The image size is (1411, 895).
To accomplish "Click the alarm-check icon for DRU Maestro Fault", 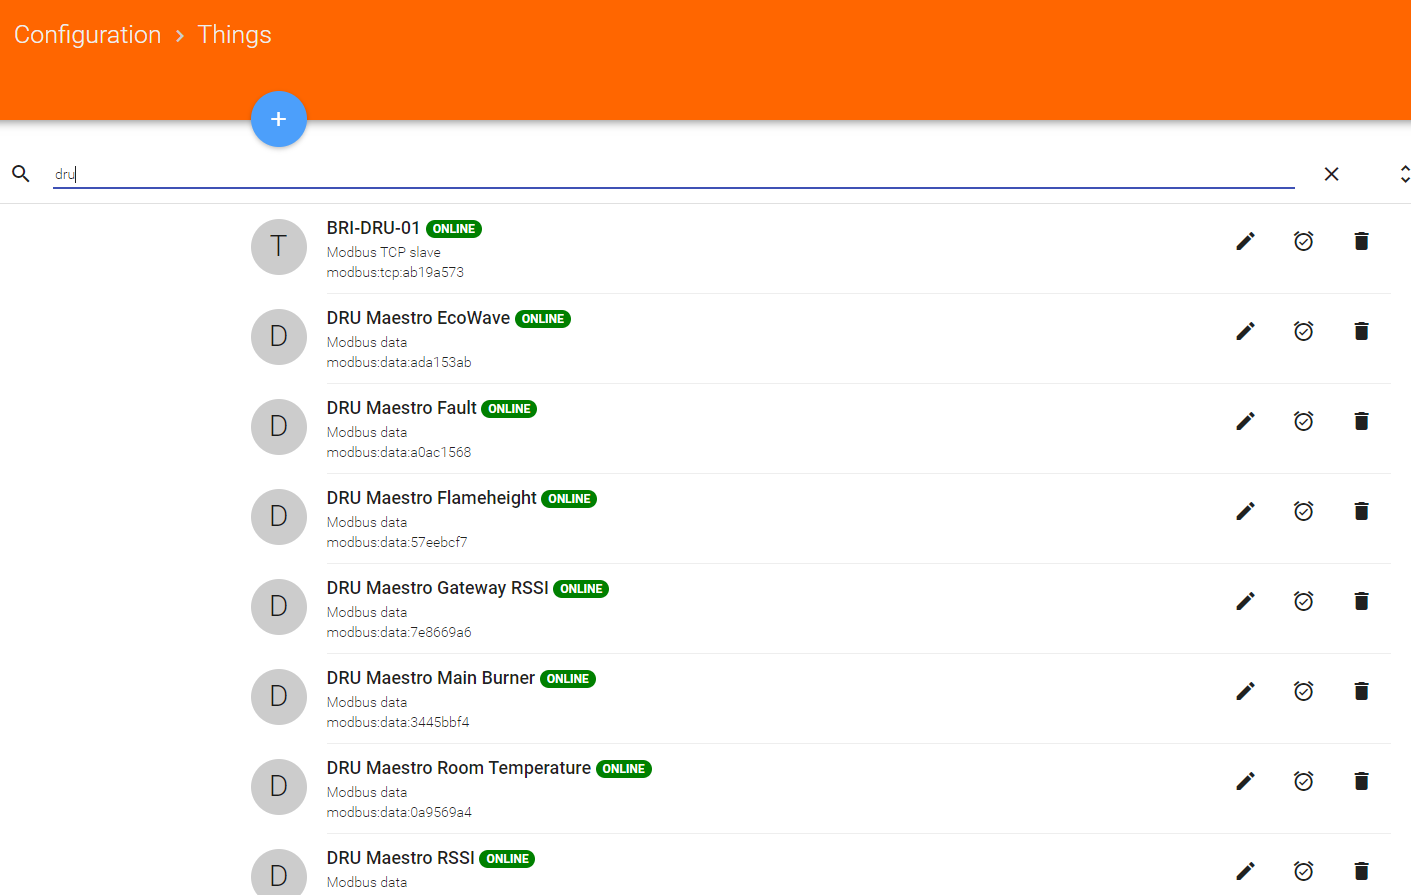I will click(x=1303, y=421).
